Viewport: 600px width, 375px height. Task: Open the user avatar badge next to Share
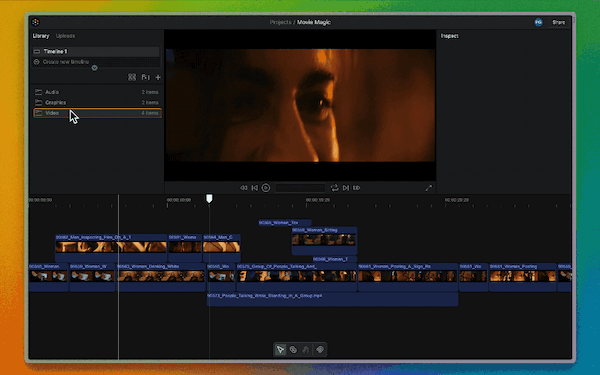click(x=538, y=22)
